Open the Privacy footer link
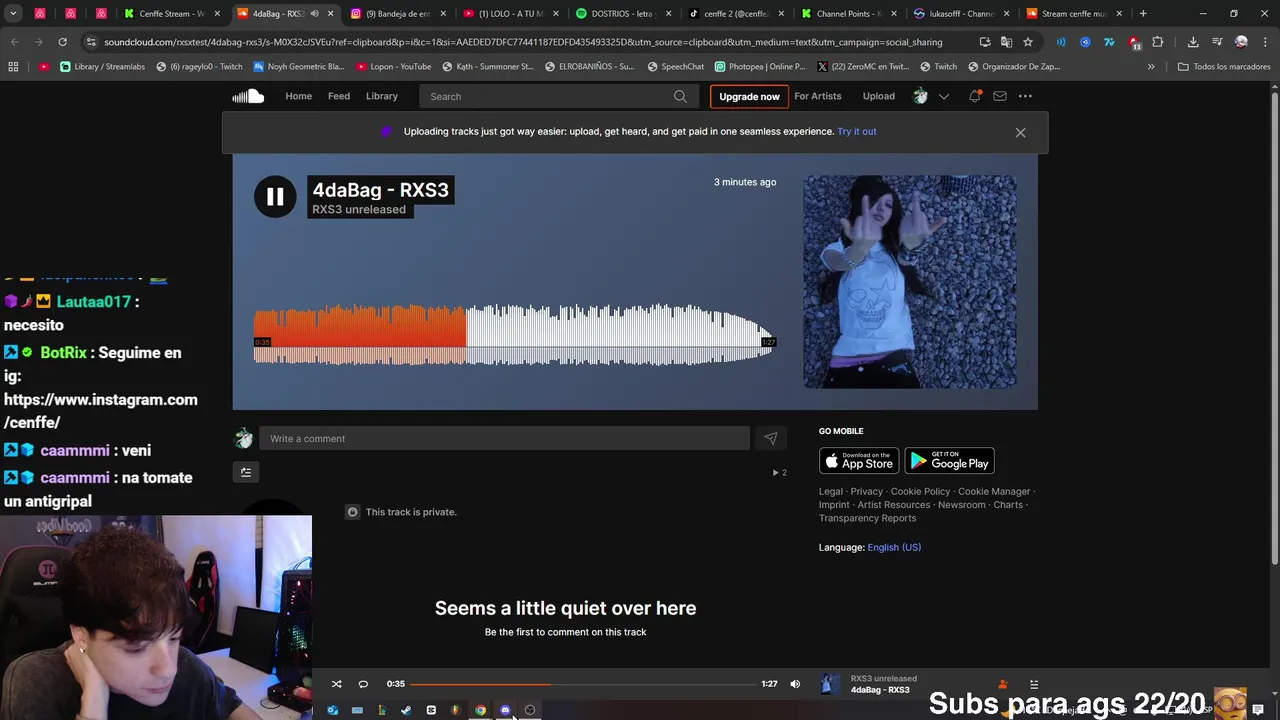Image resolution: width=1280 pixels, height=720 pixels. click(867, 491)
